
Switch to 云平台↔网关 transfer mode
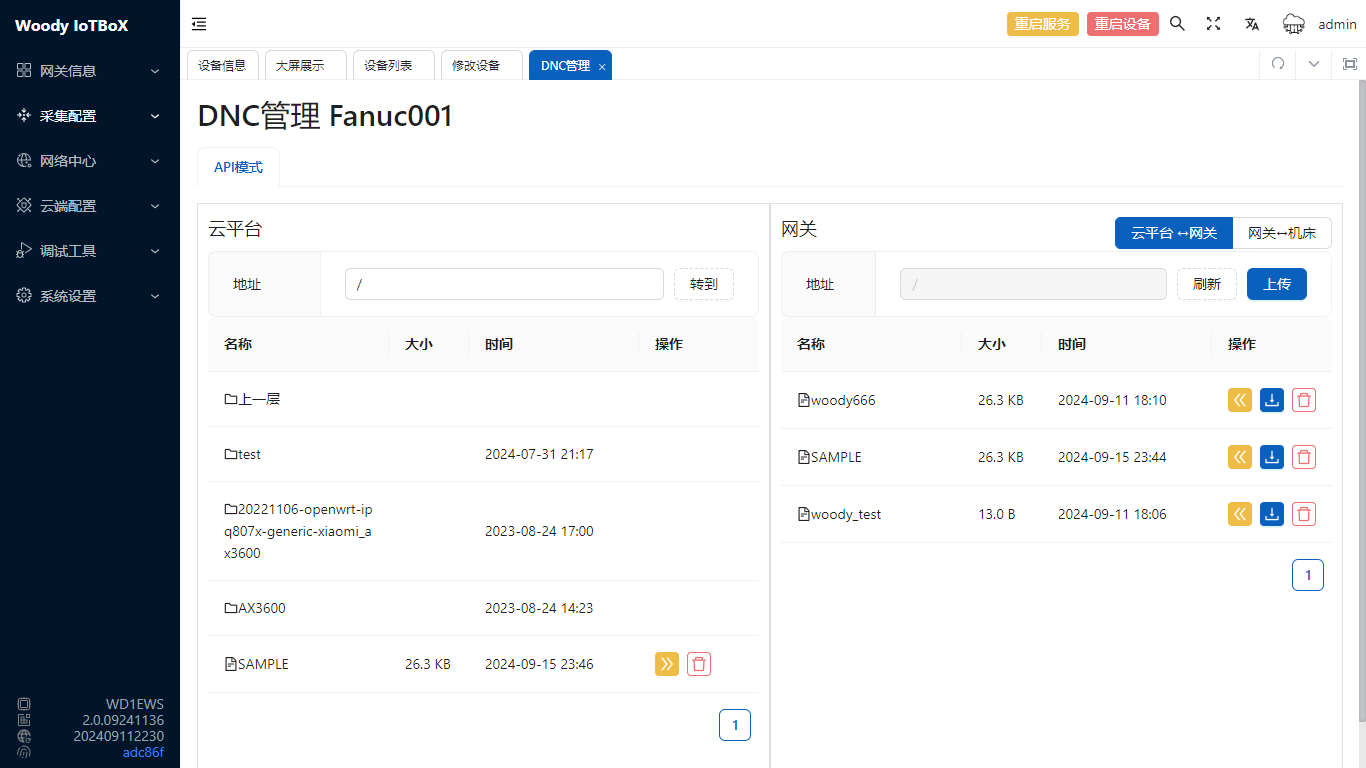coord(1173,233)
